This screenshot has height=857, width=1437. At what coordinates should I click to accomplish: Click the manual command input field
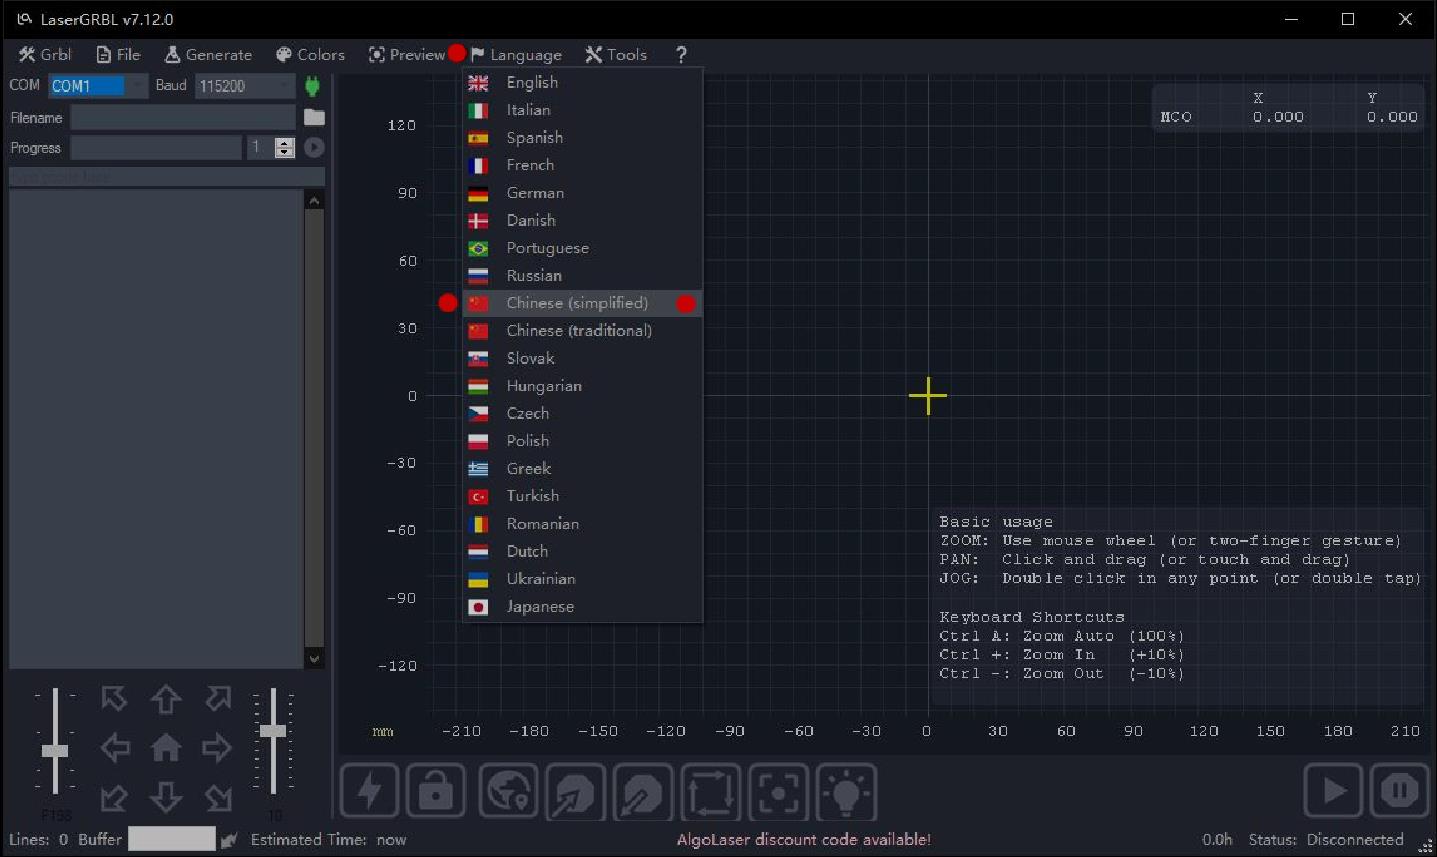tap(167, 177)
